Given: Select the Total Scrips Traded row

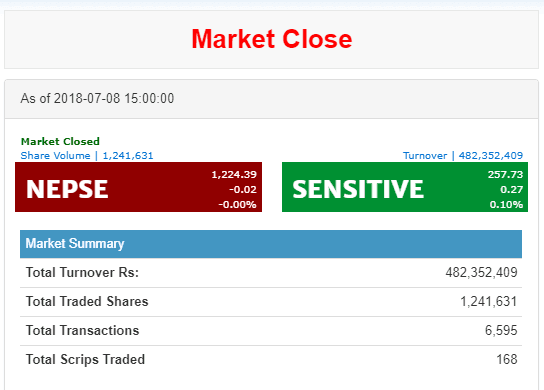Looking at the screenshot, I should [x=271, y=360].
